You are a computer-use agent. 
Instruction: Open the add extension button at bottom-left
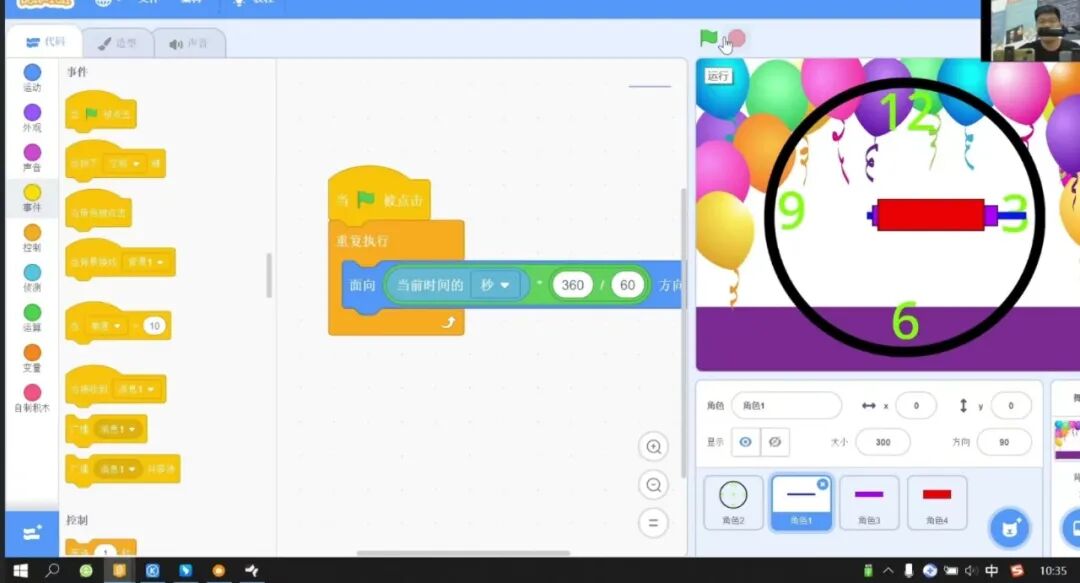point(32,533)
